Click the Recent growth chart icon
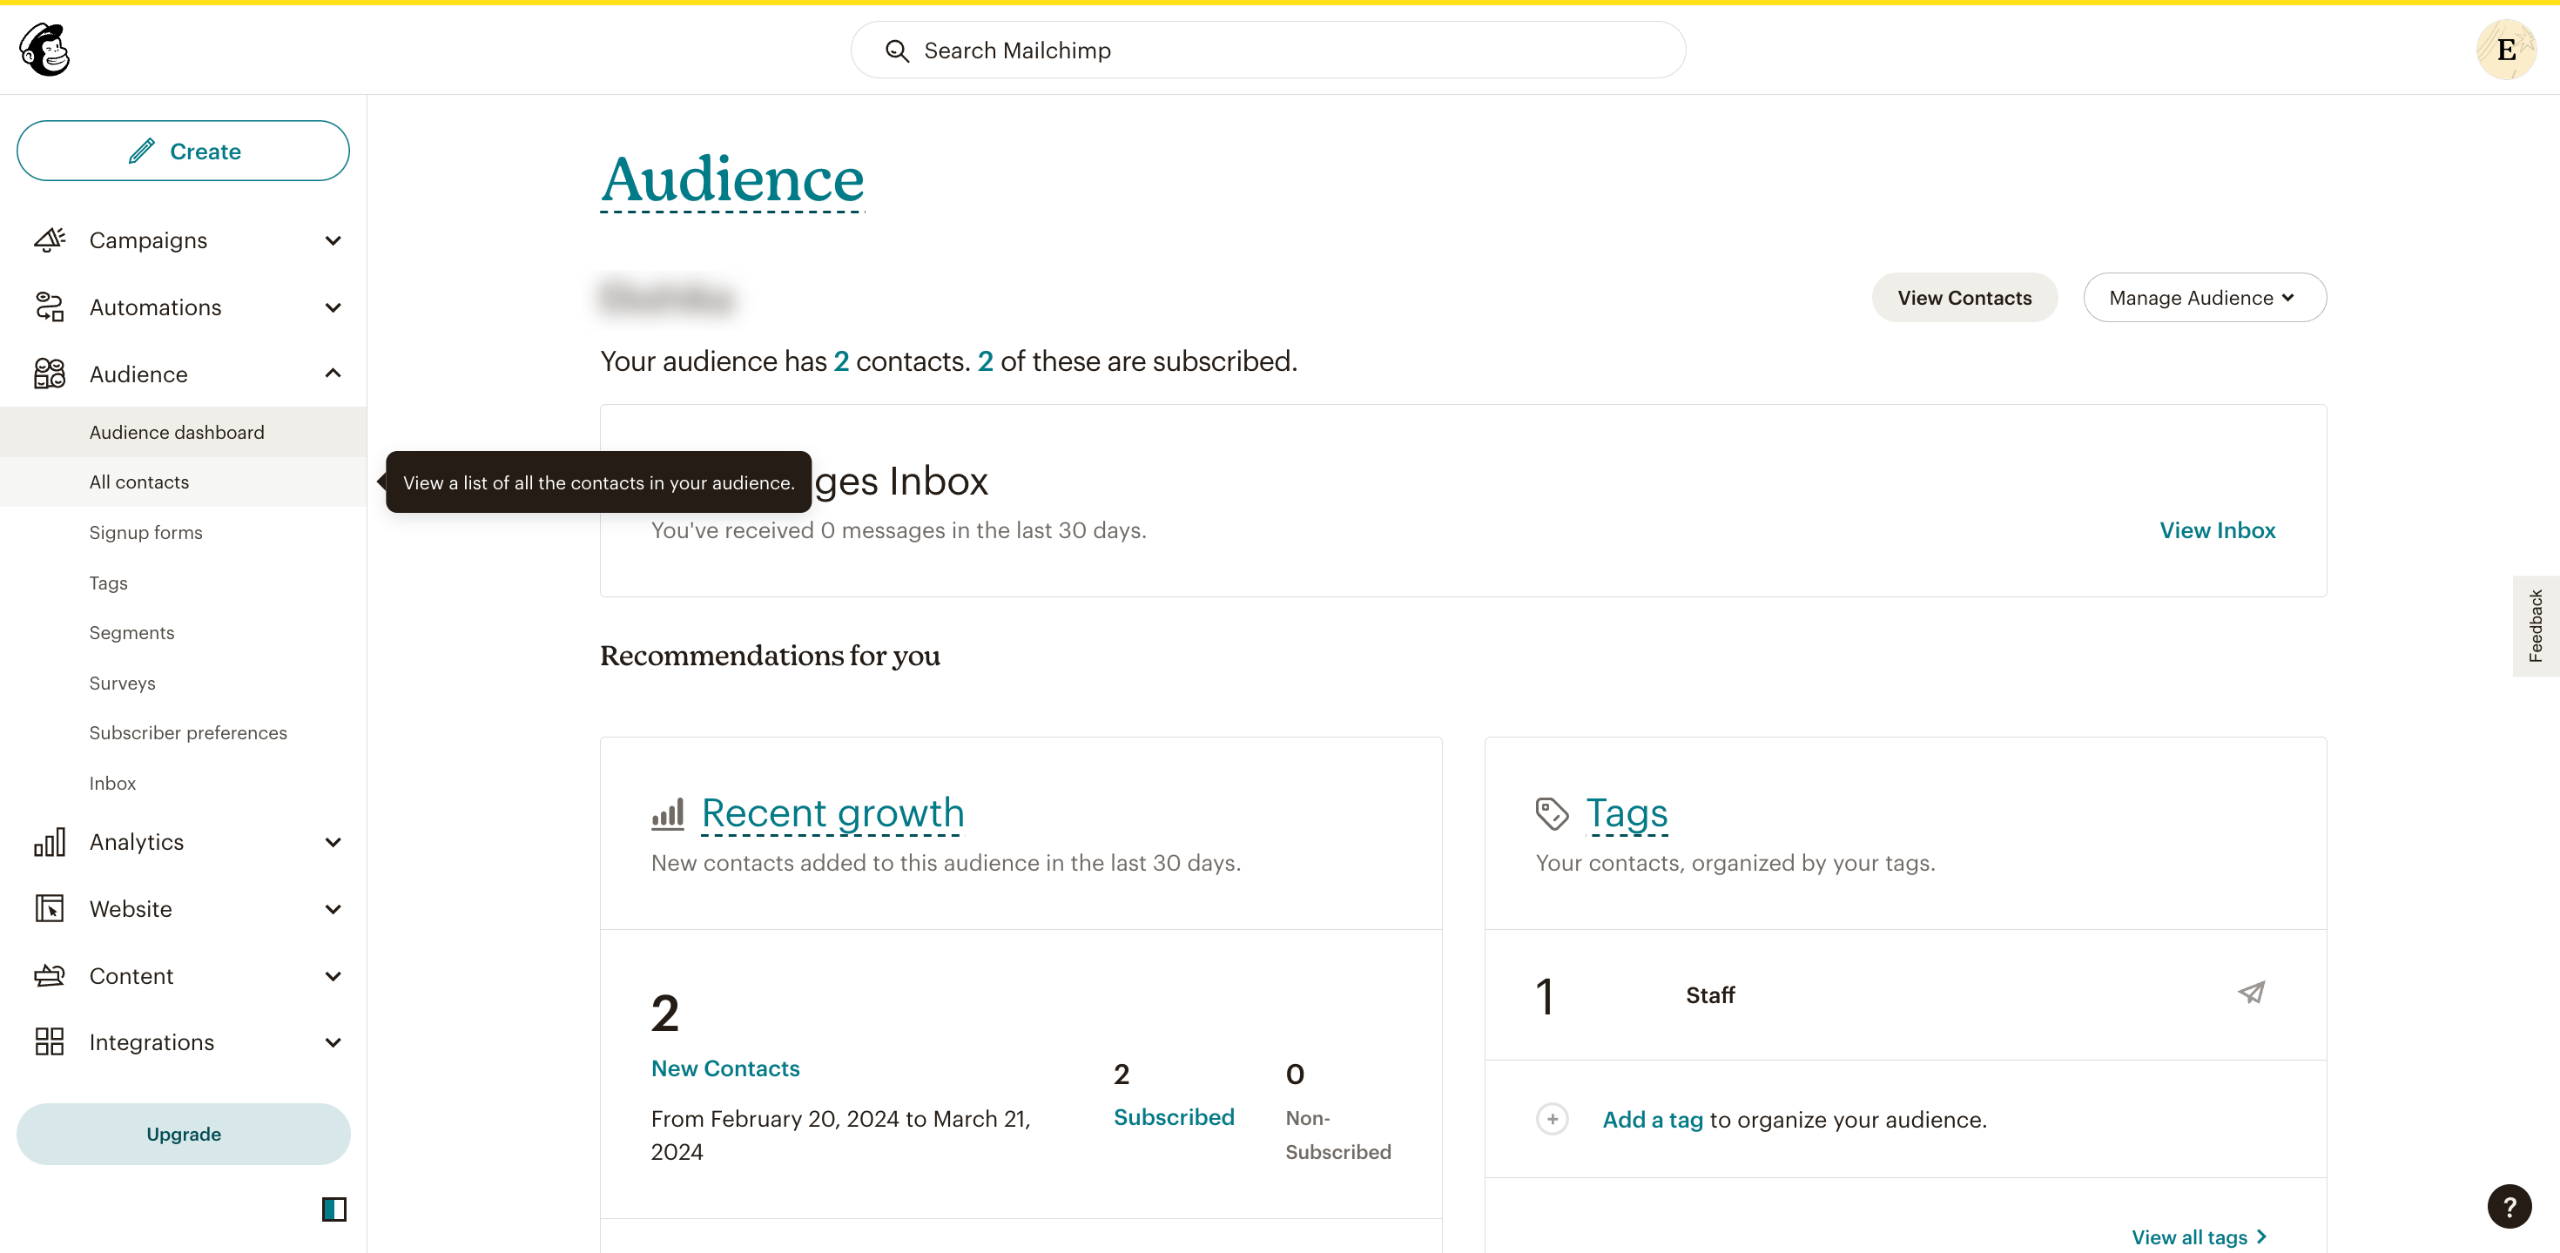 click(668, 814)
